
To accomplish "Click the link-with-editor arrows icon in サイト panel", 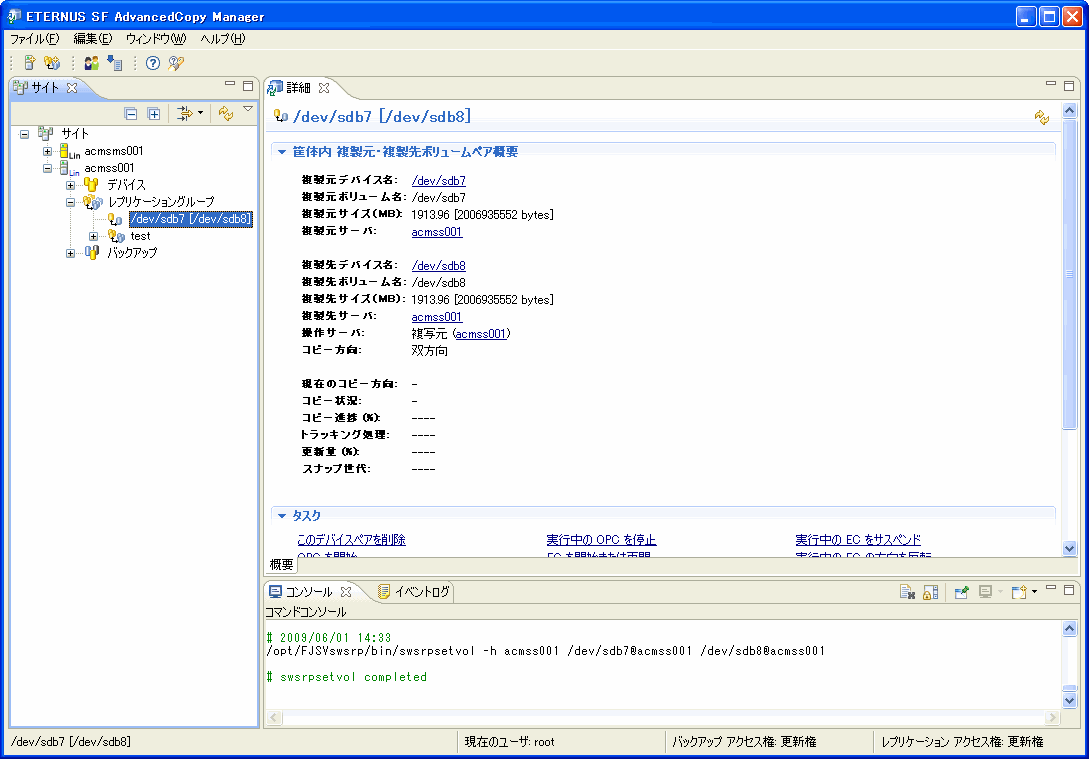I will click(x=184, y=113).
